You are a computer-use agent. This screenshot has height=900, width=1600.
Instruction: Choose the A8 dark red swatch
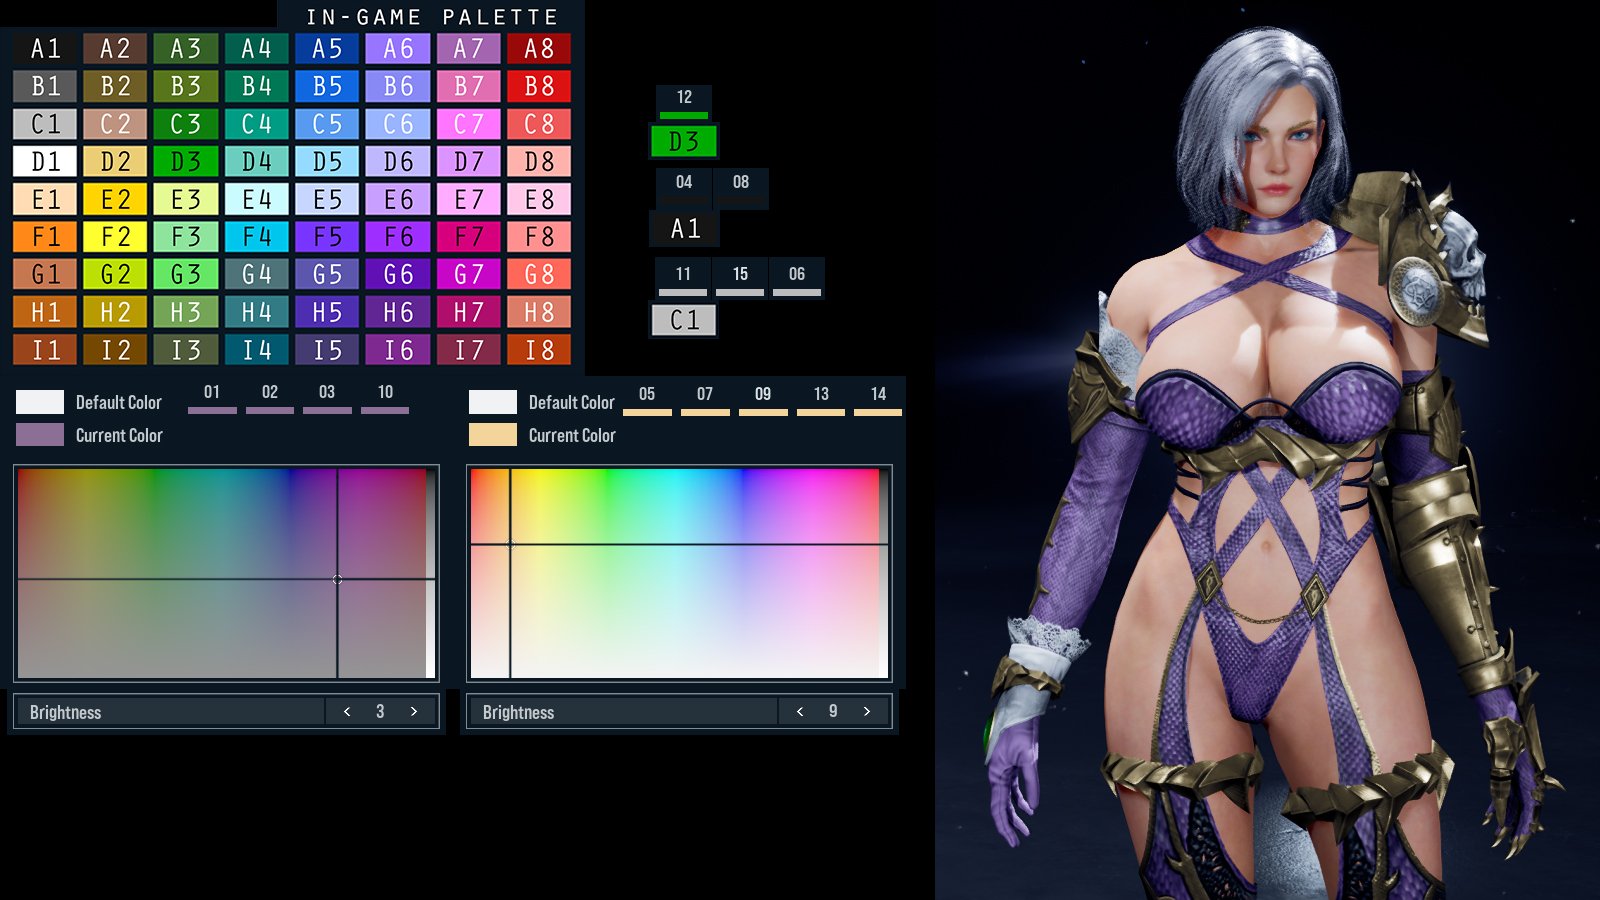[x=539, y=48]
